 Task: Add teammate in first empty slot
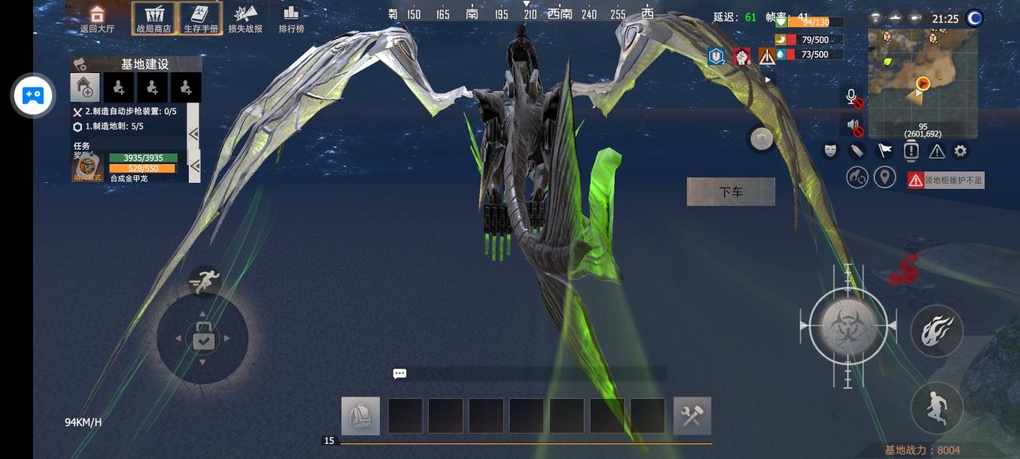click(x=119, y=88)
